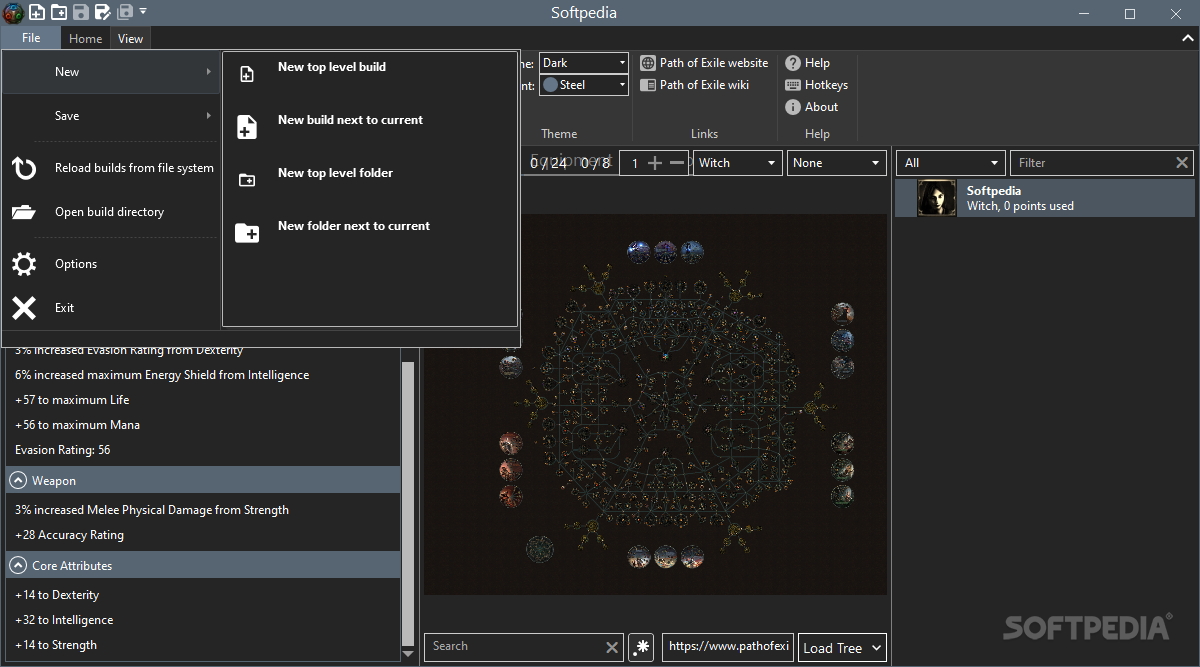Open the File menu
This screenshot has width=1200, height=667.
pos(31,38)
